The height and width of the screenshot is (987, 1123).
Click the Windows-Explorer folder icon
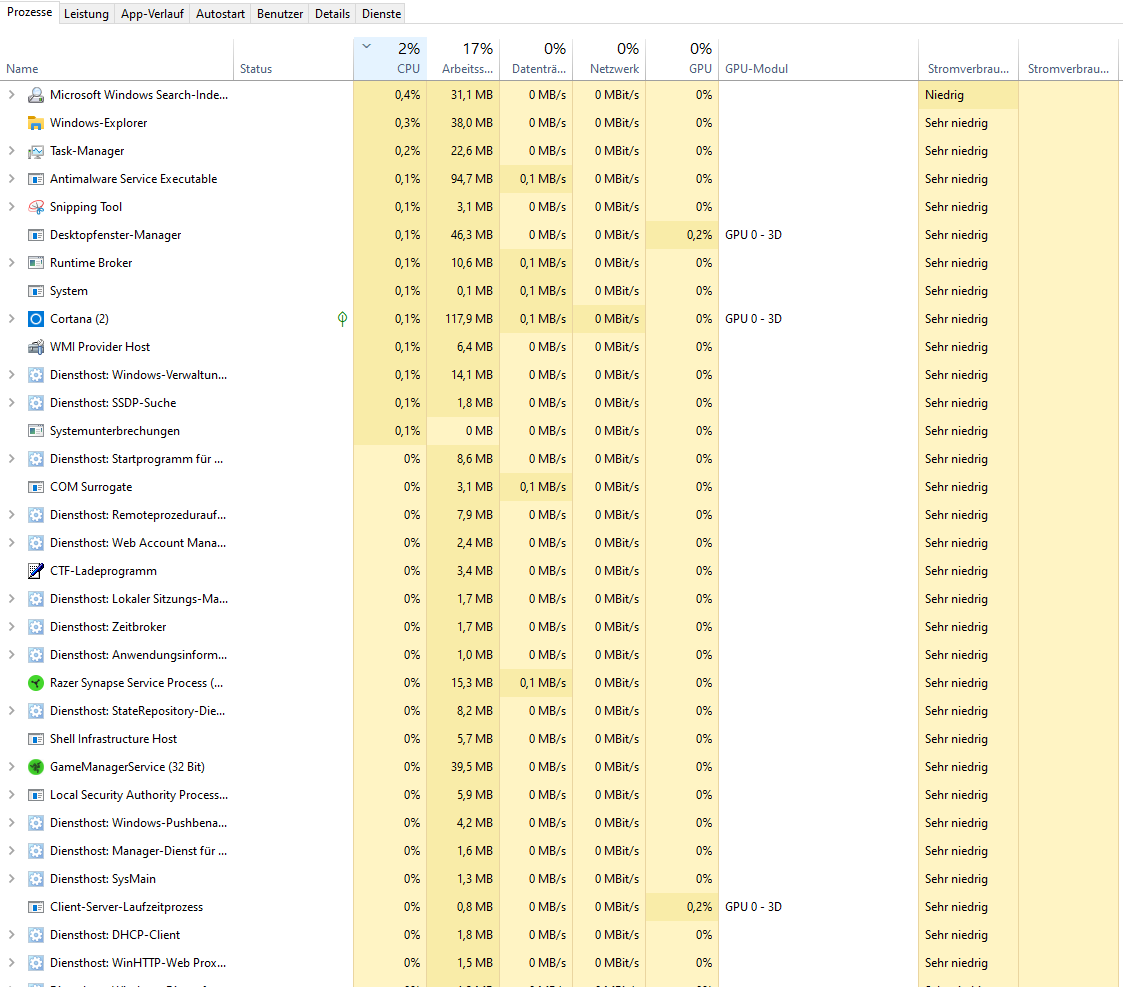pos(36,122)
